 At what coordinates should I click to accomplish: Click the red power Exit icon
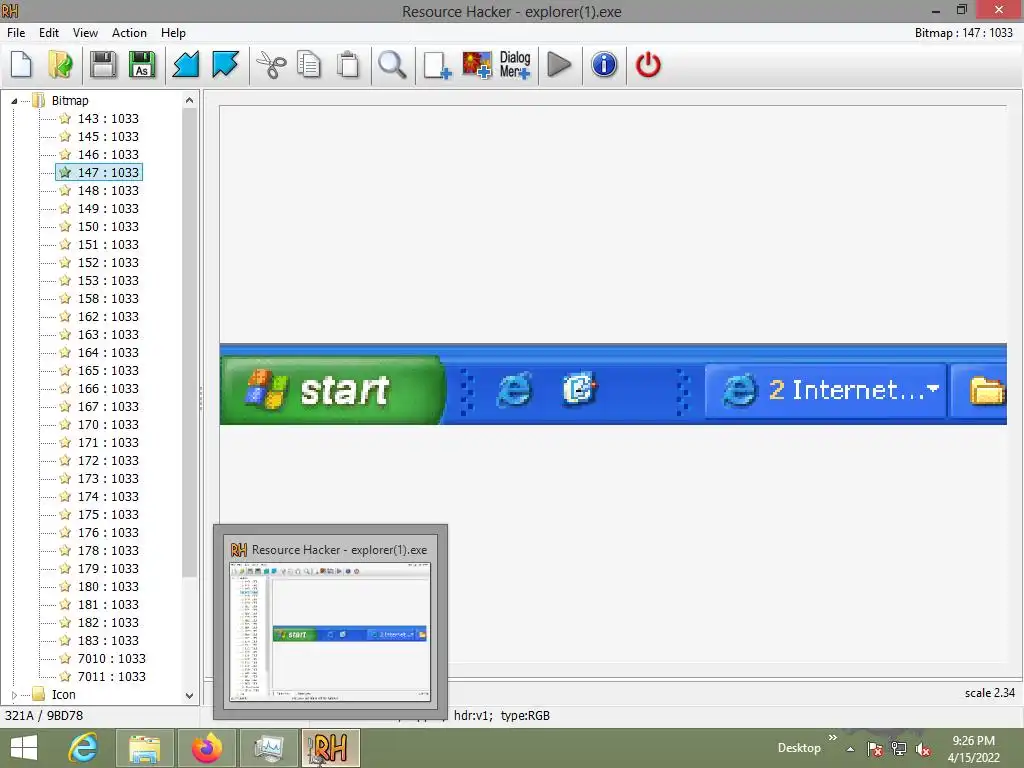[x=648, y=65]
